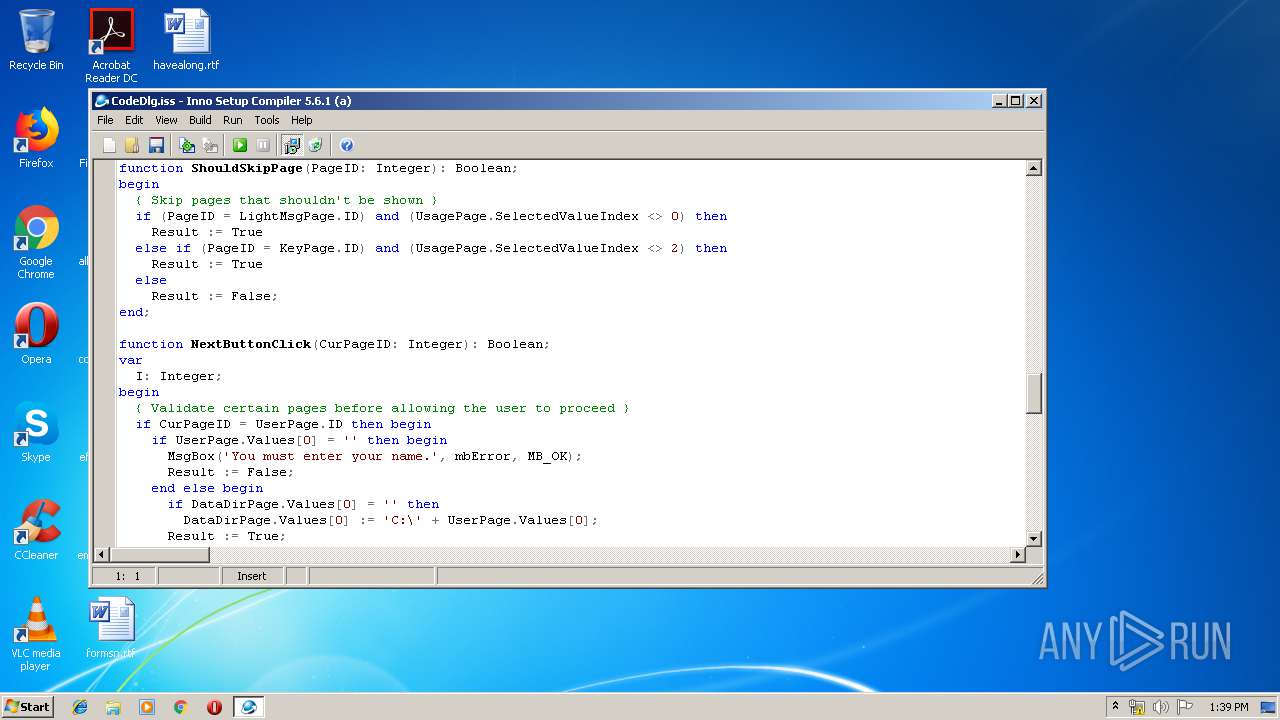Open Recycle Bin desktop icon

pyautogui.click(x=36, y=40)
